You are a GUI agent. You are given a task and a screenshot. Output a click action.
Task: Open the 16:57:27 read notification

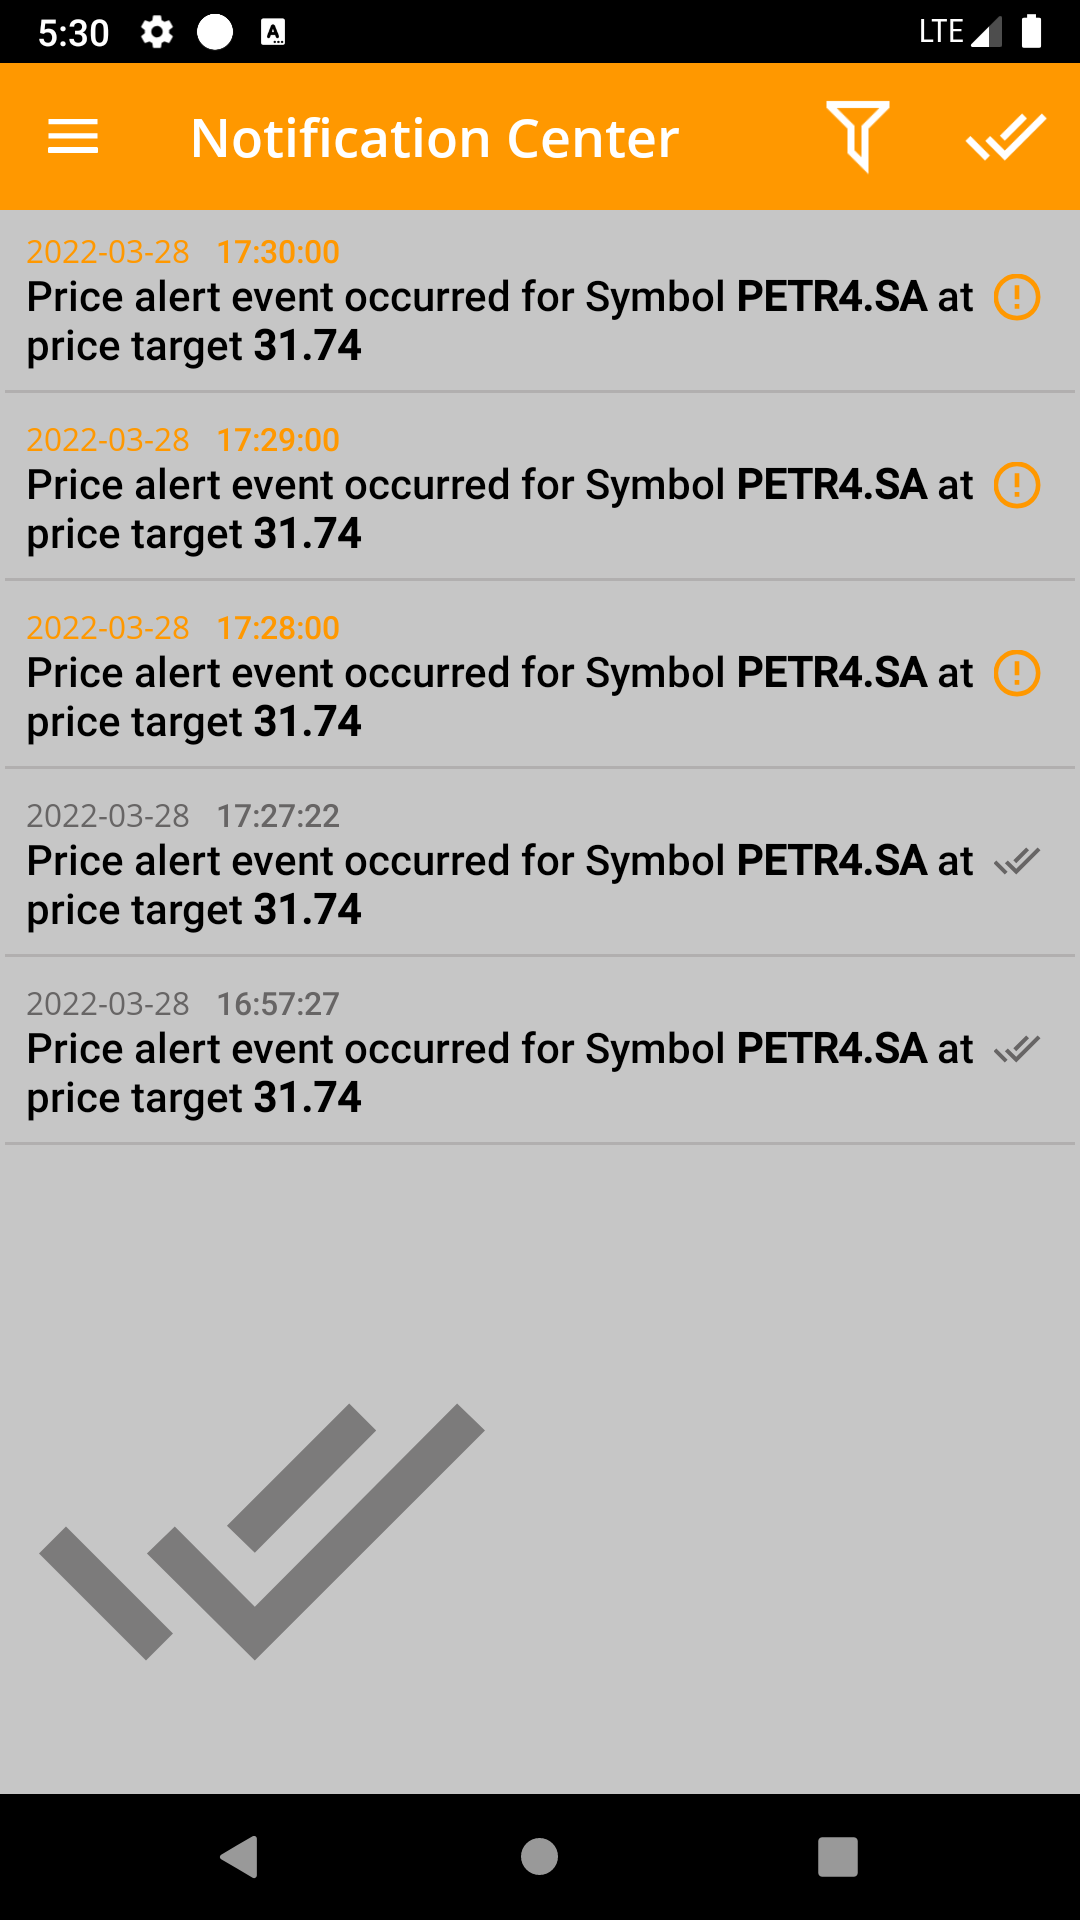[500, 1073]
